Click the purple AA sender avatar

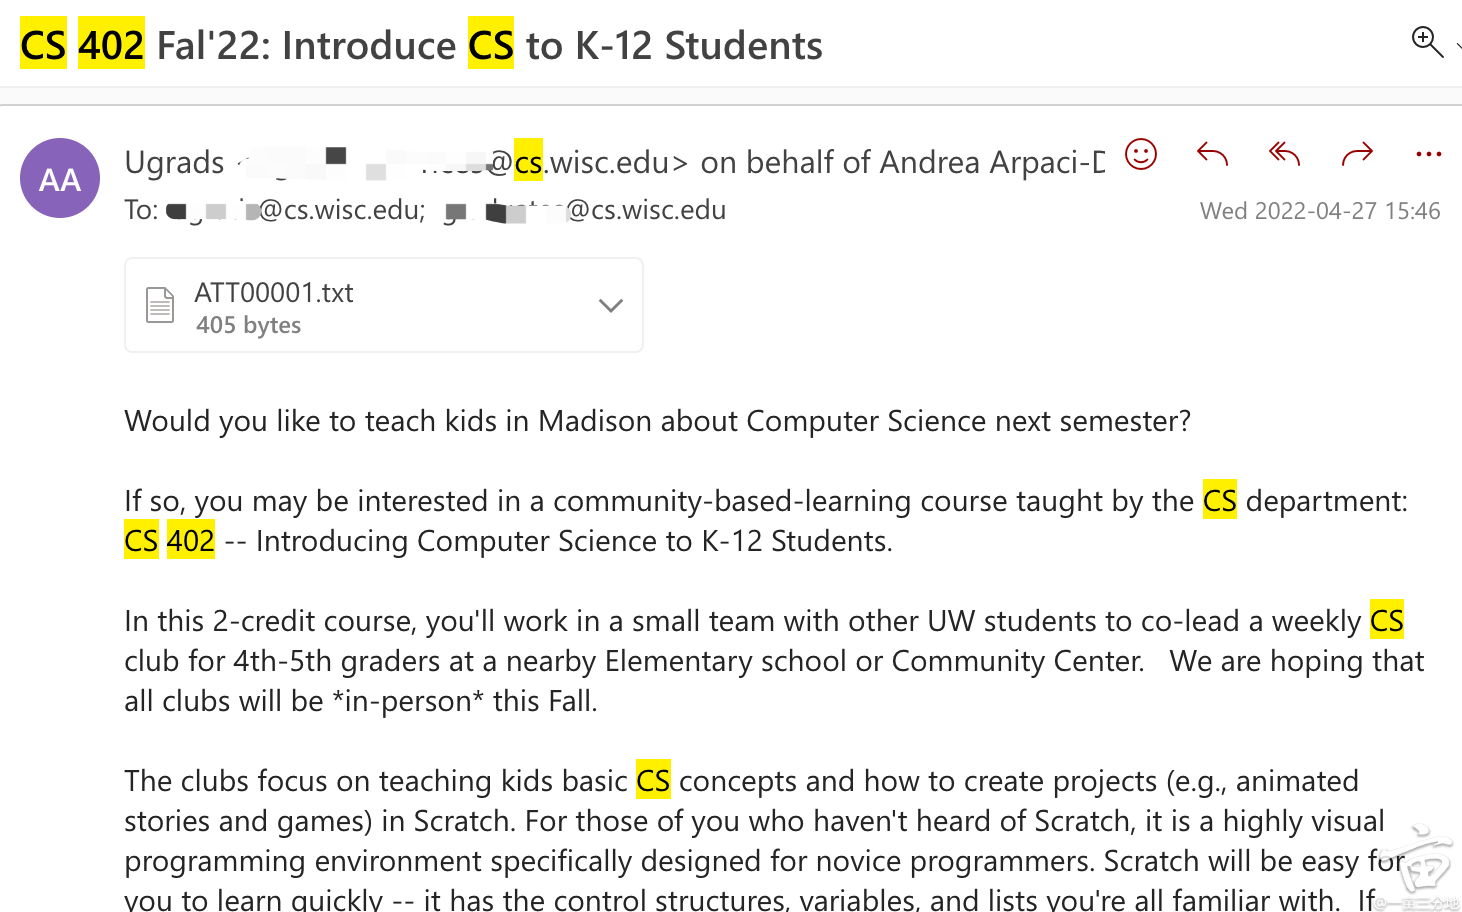pos(60,178)
